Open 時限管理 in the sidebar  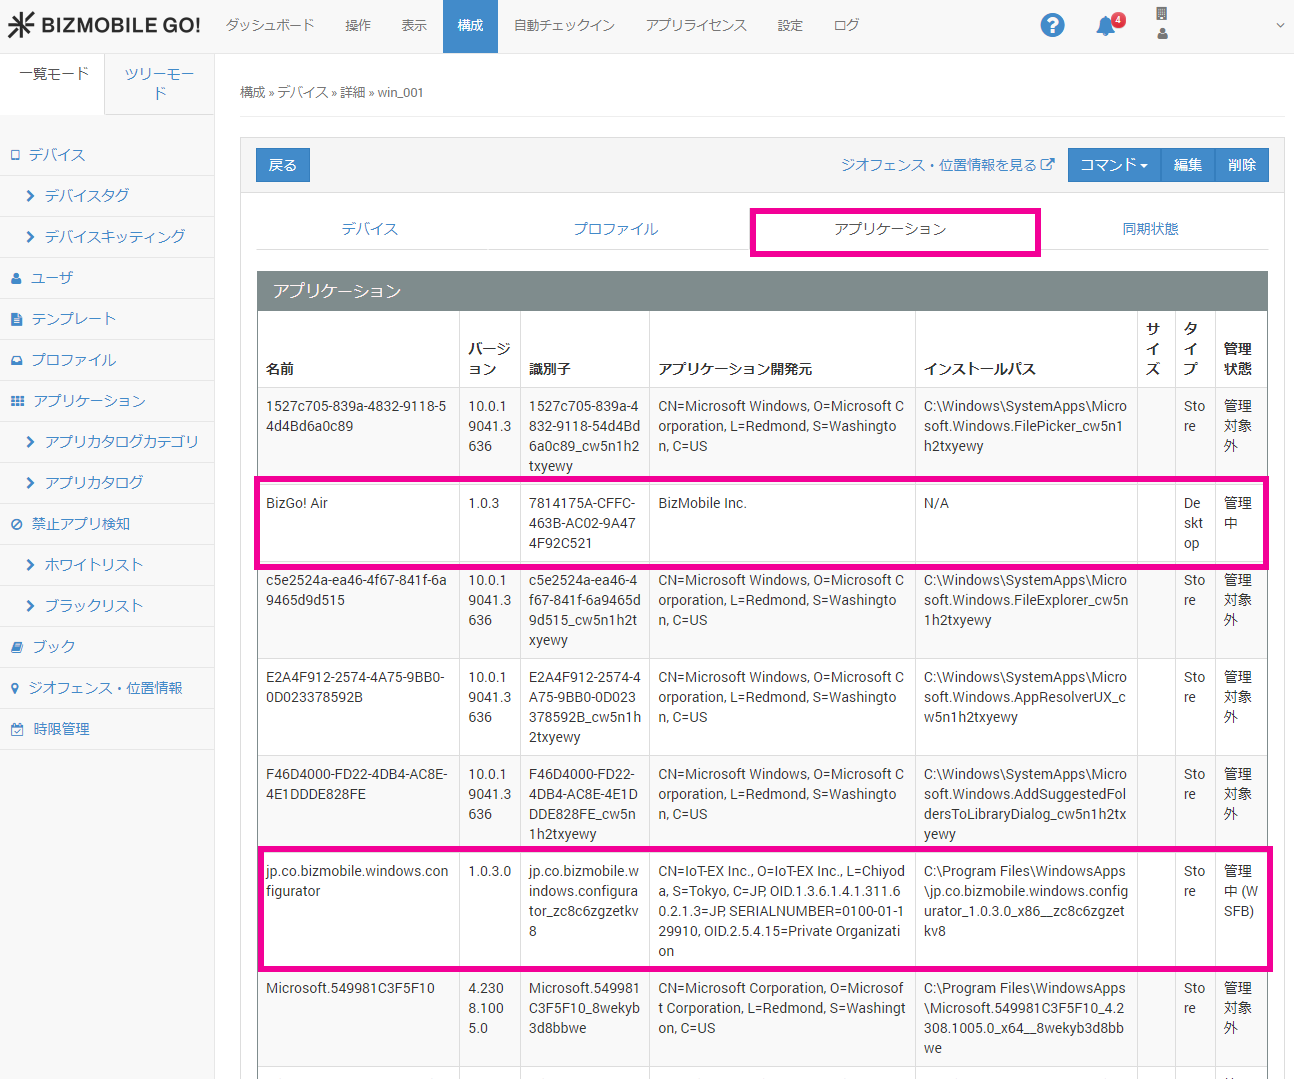(61, 729)
